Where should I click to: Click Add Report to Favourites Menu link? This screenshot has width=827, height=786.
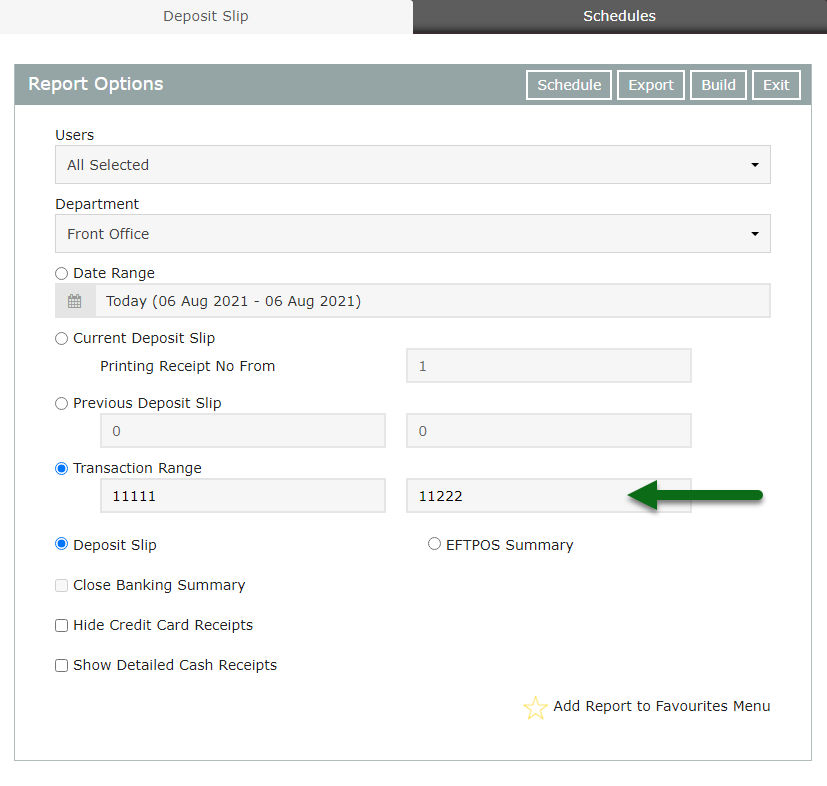[662, 706]
